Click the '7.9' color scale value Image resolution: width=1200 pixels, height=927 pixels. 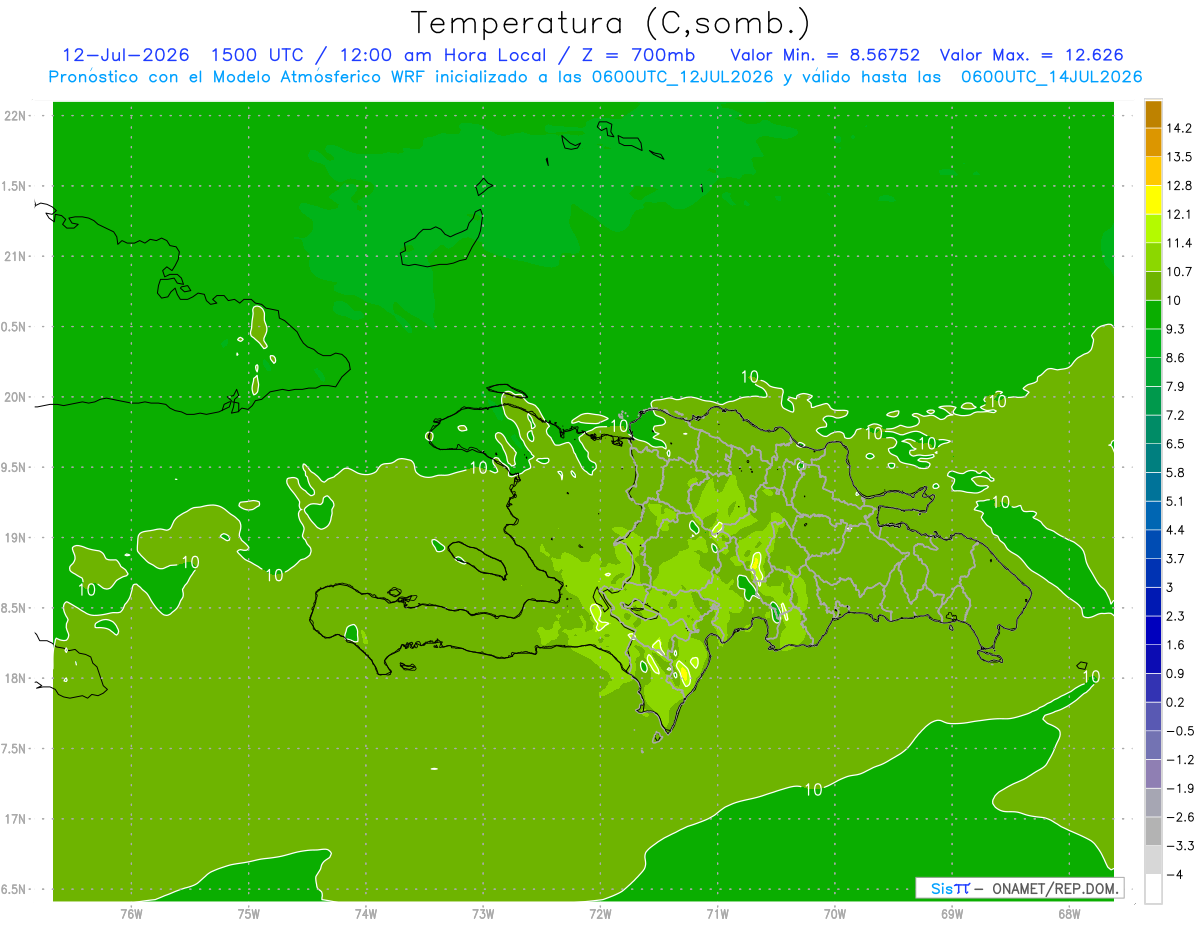pos(1177,386)
